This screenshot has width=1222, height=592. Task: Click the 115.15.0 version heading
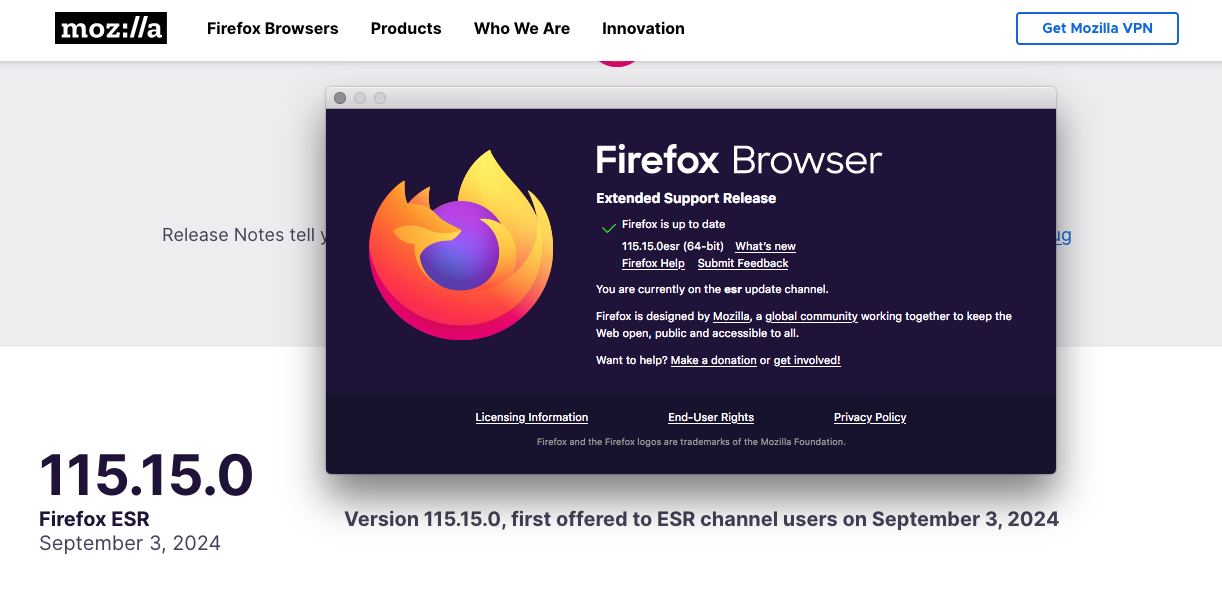(x=146, y=475)
